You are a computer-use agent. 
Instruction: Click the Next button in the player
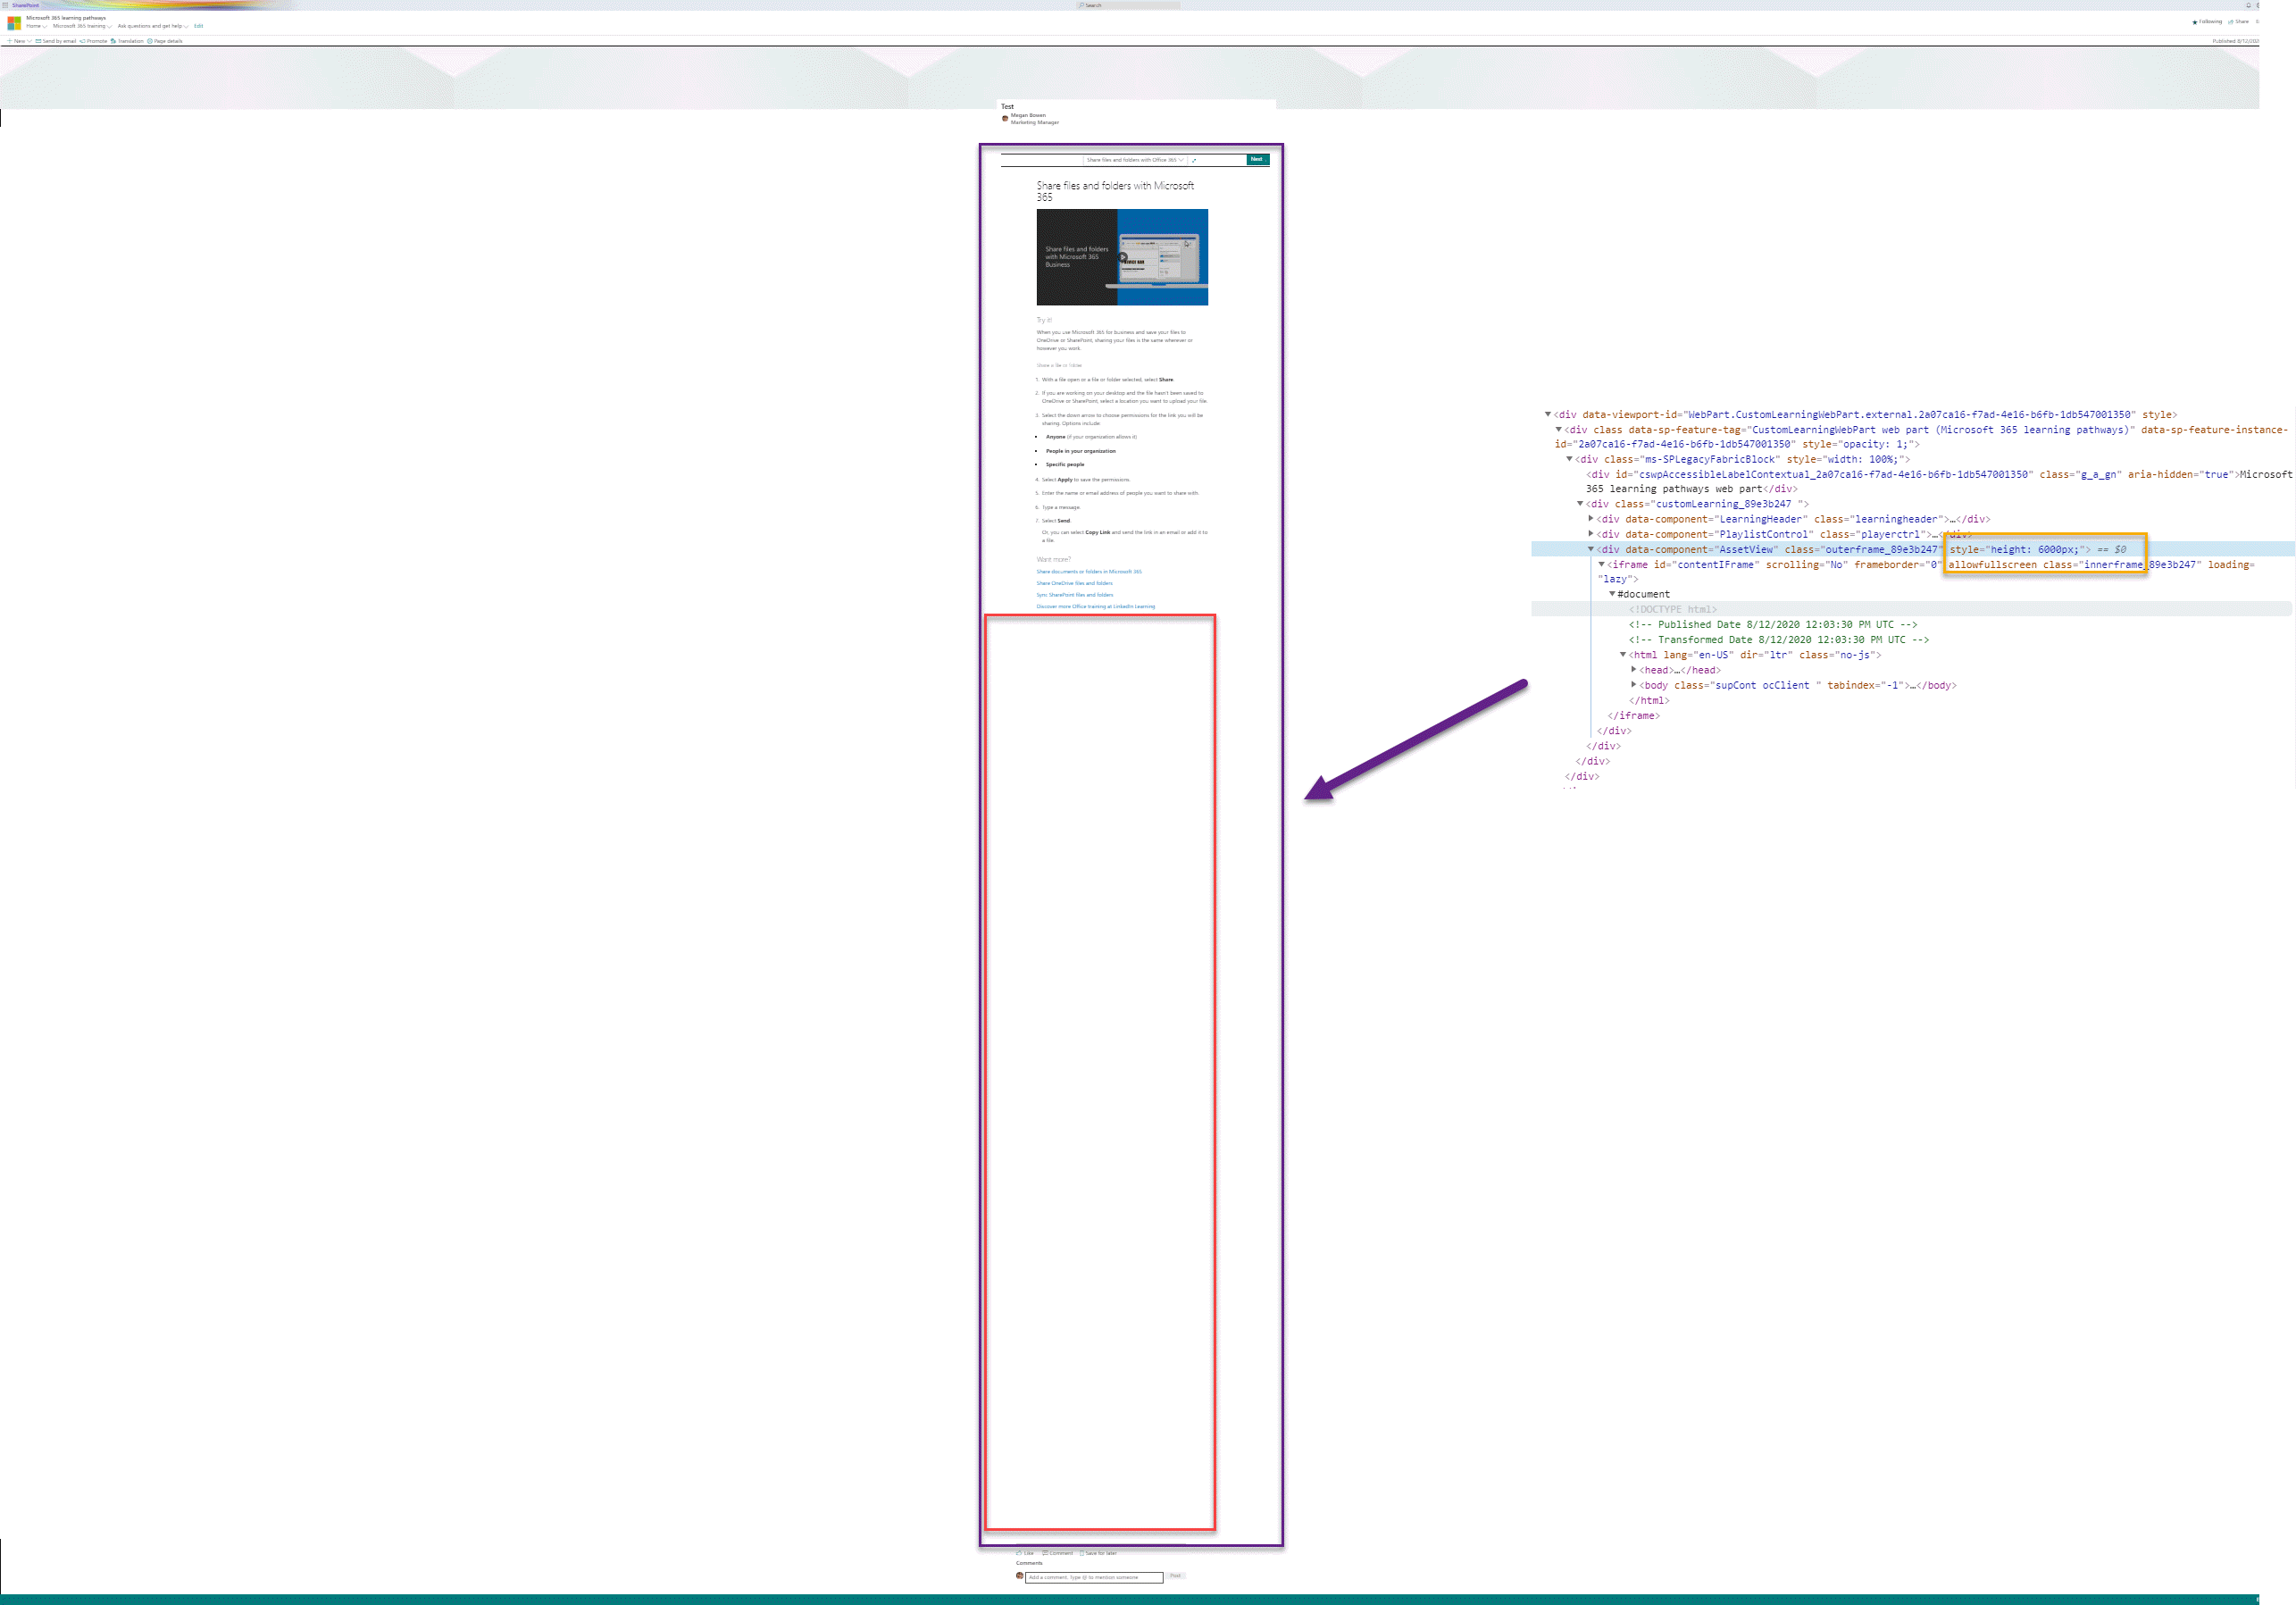tap(1258, 160)
